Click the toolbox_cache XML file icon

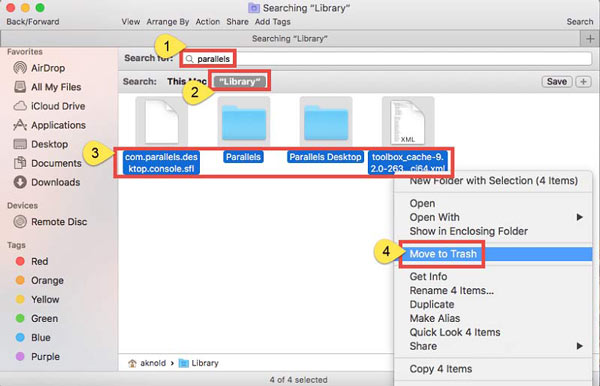coord(408,122)
